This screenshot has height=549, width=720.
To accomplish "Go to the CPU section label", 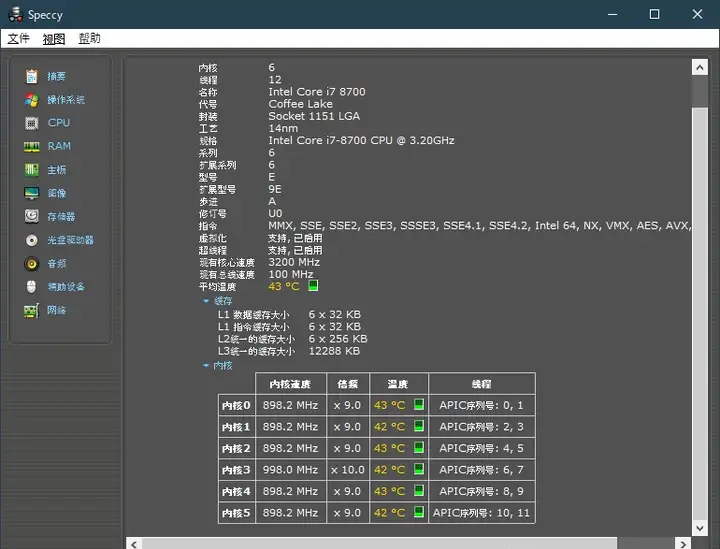I will click(59, 123).
